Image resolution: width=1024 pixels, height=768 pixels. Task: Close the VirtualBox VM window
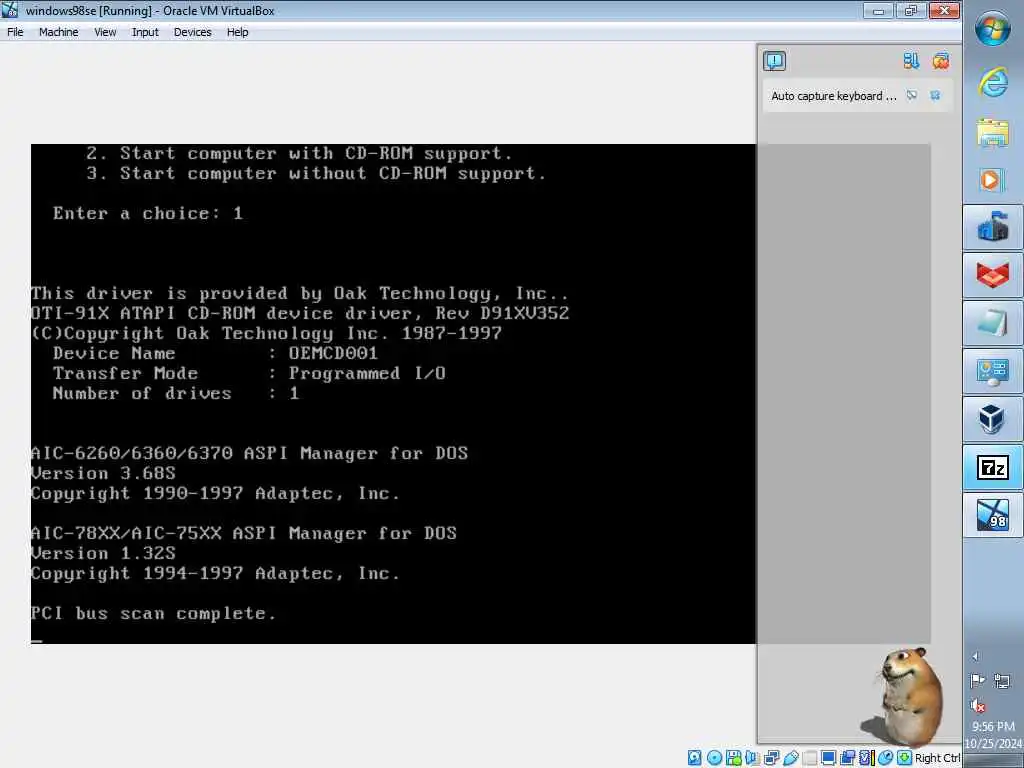944,10
